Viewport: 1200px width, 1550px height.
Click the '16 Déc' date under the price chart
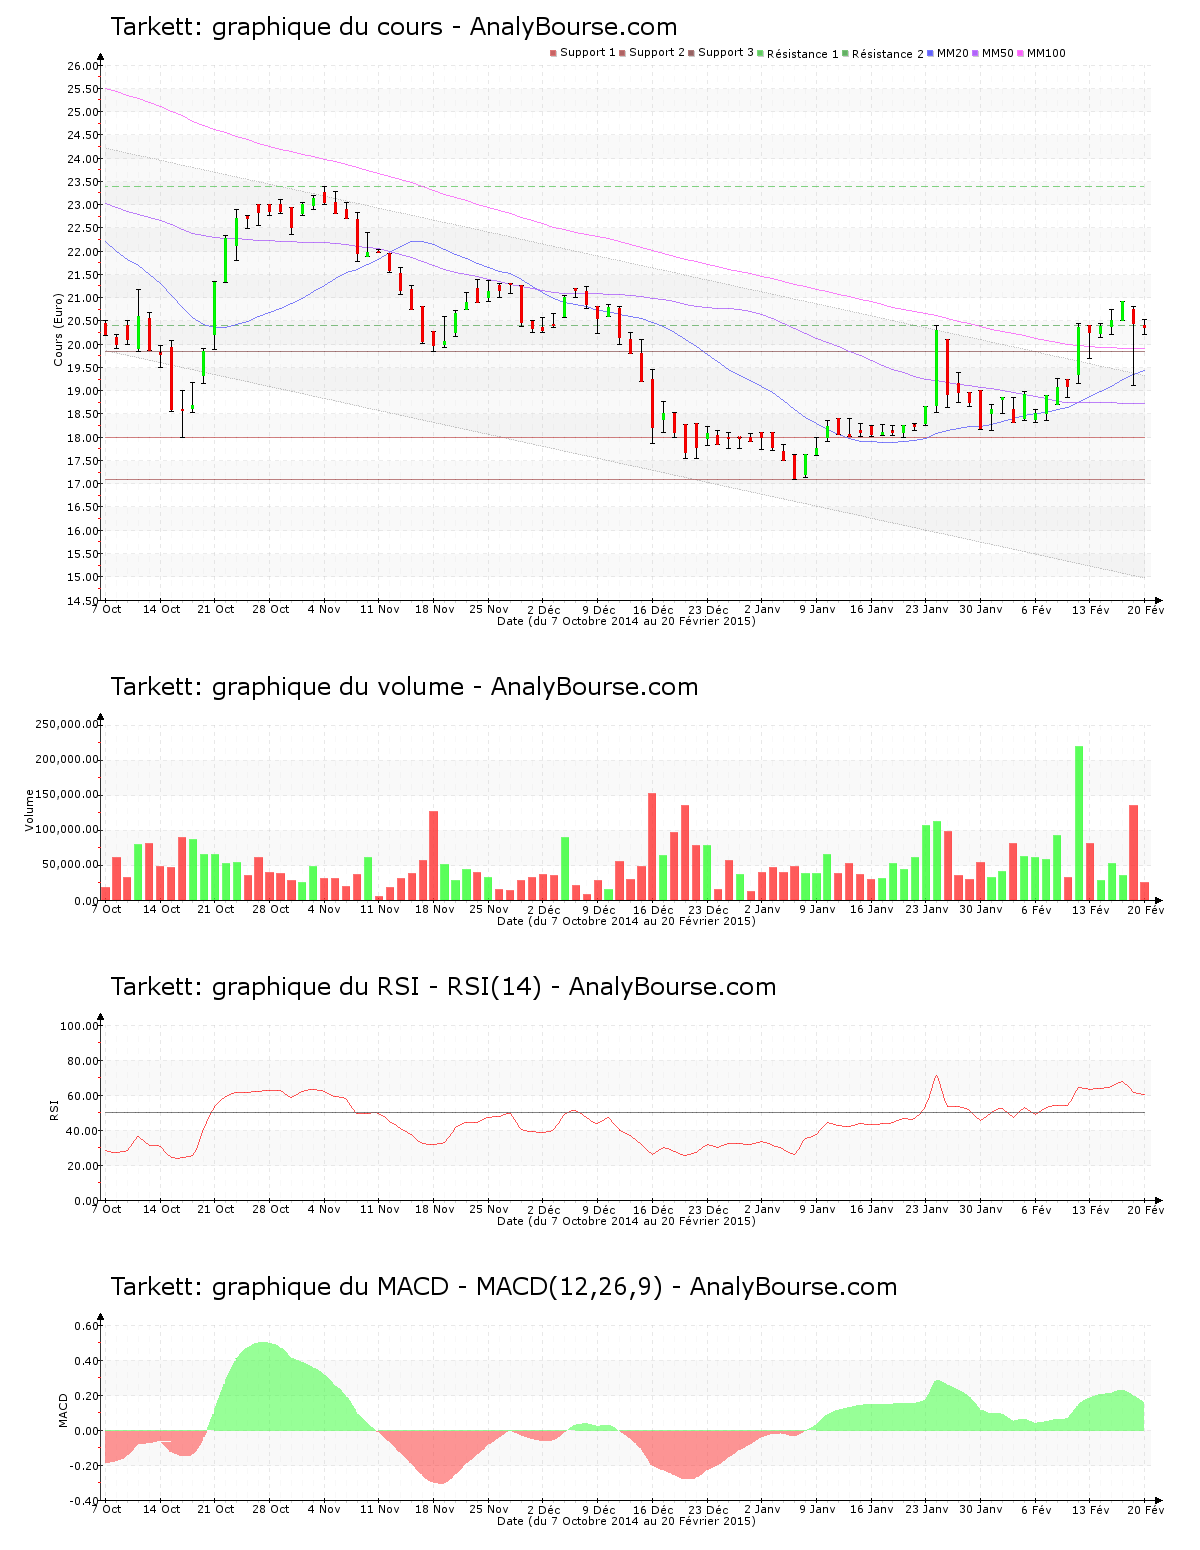653,609
